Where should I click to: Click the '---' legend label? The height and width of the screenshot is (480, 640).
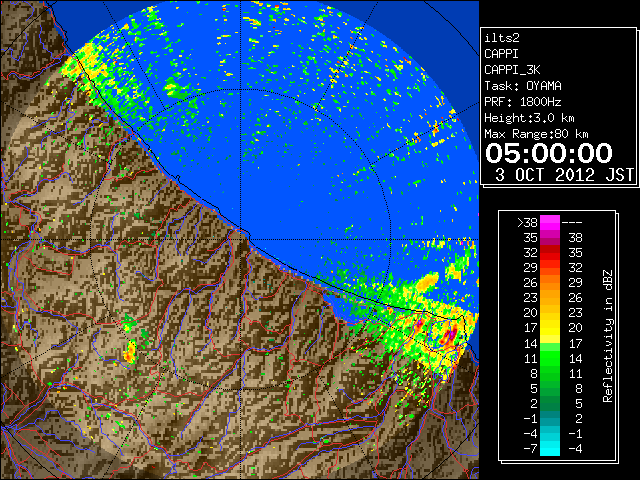pos(572,223)
